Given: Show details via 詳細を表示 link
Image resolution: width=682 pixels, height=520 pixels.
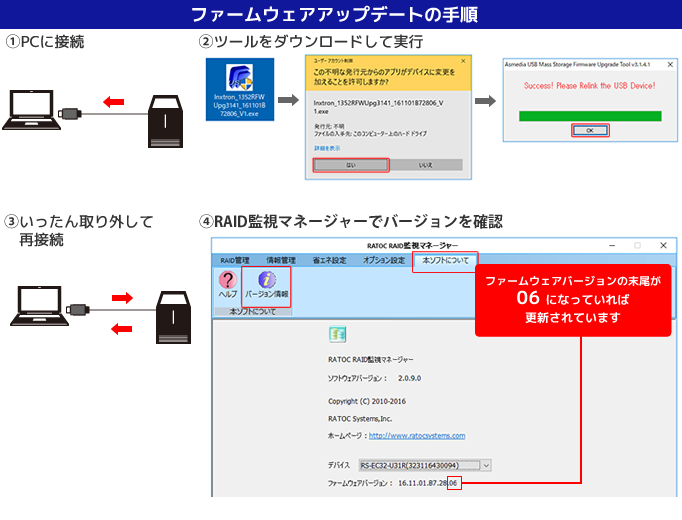Looking at the screenshot, I should (x=327, y=148).
